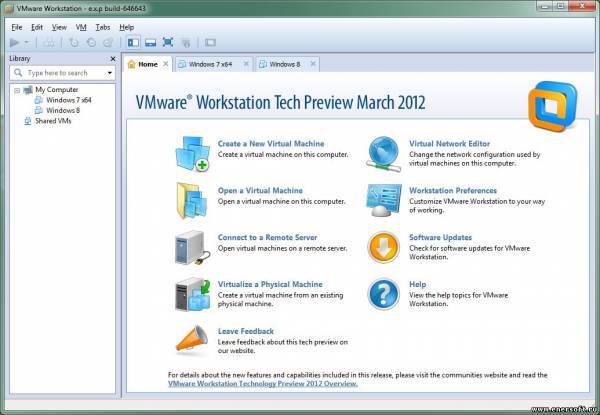Open the Edit menu
The width and height of the screenshot is (600, 415).
[37, 27]
